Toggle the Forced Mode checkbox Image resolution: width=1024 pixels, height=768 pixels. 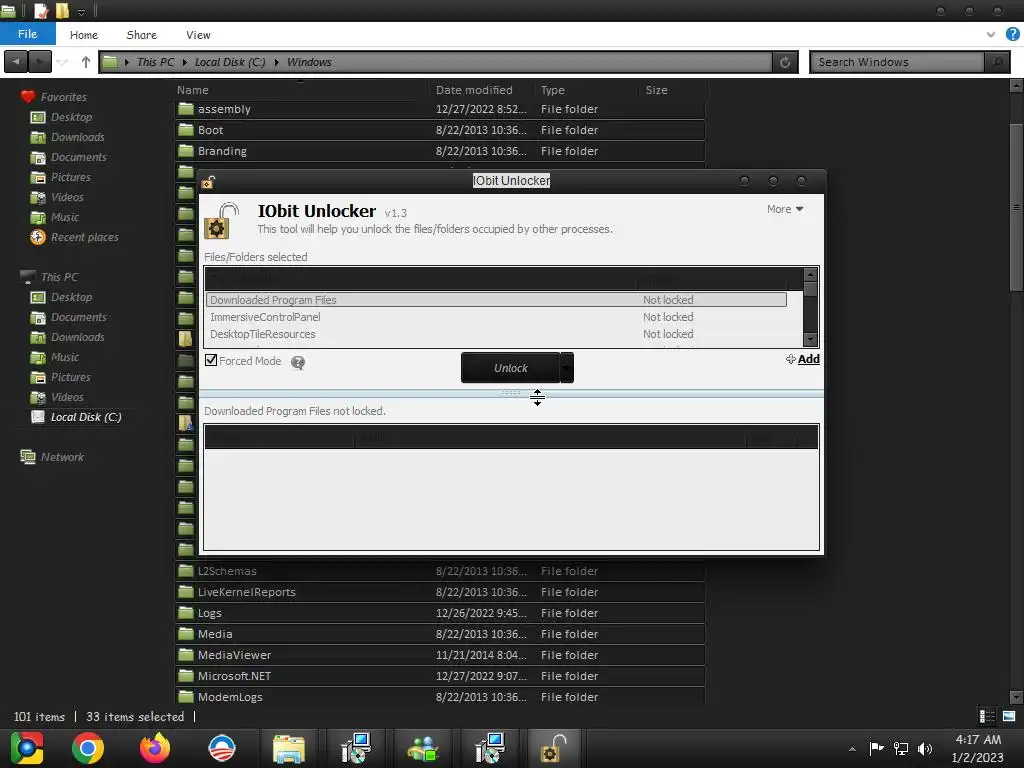click(x=211, y=360)
